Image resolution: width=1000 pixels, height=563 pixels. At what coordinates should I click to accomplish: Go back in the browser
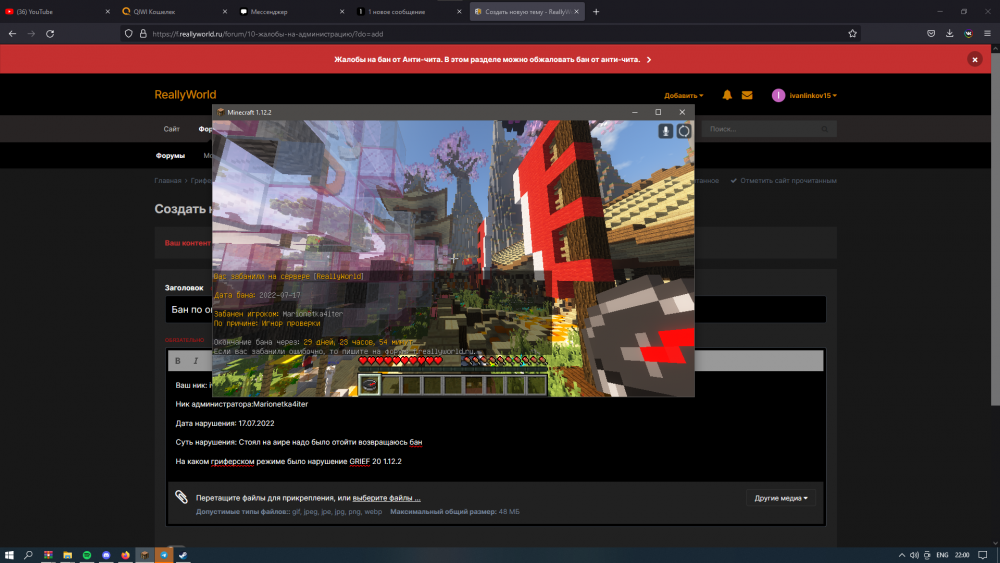[x=12, y=34]
